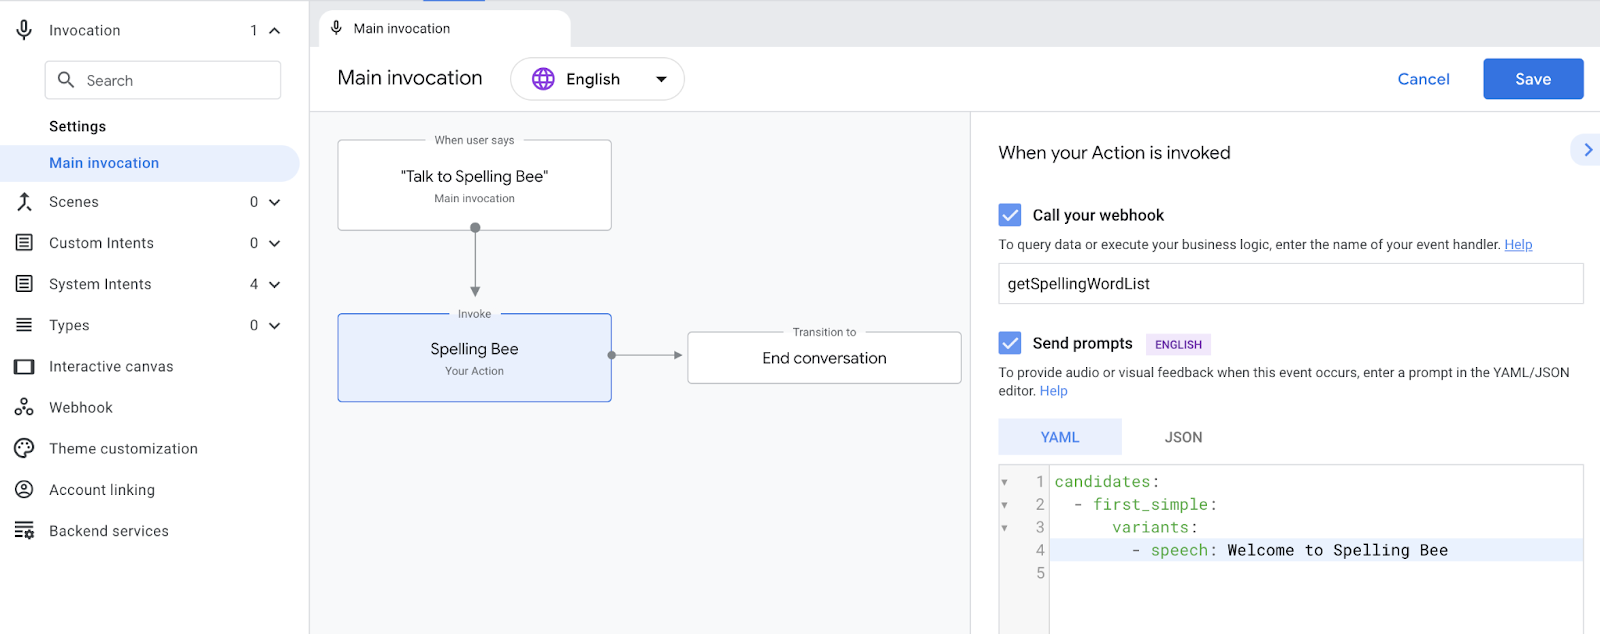1600x634 pixels.
Task: Expand the System Intents section
Action: coord(275,285)
